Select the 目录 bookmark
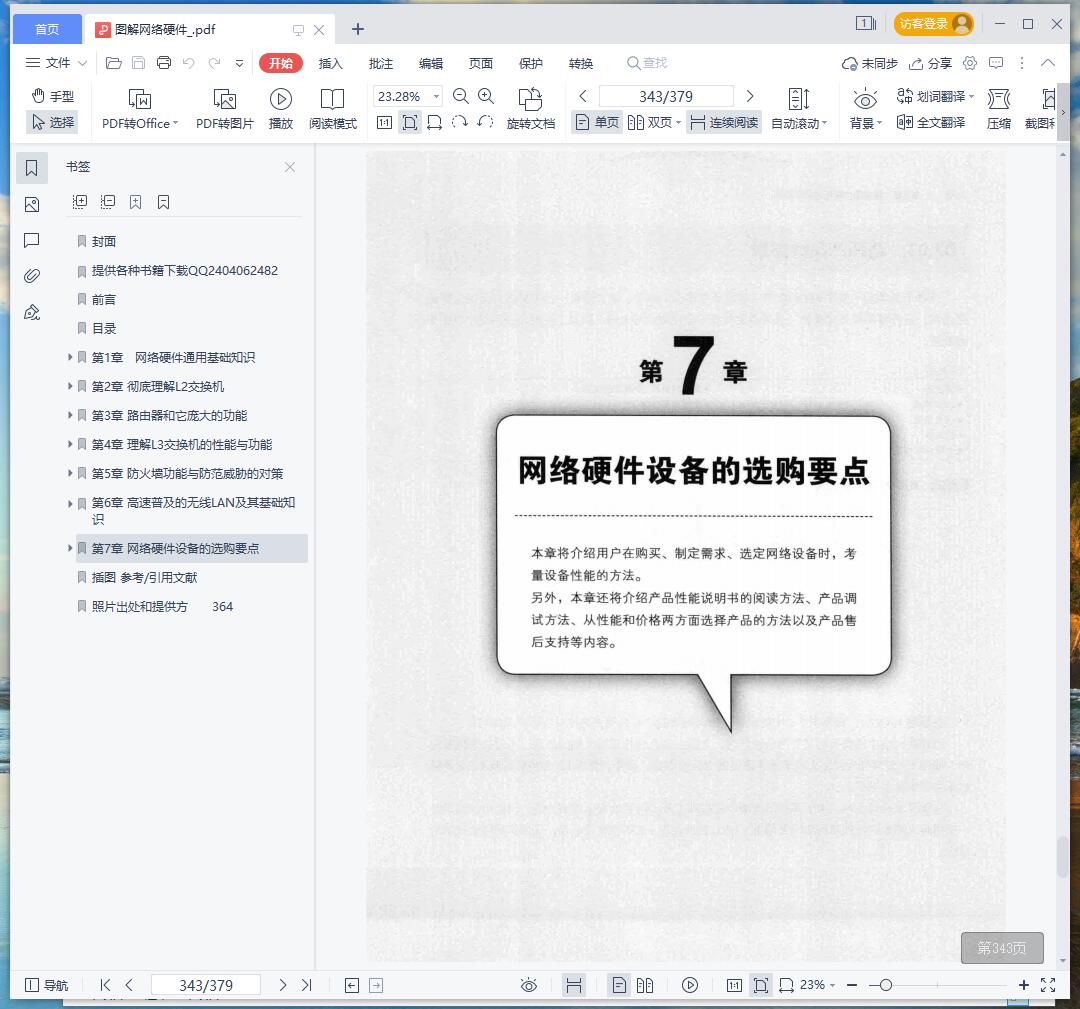Image resolution: width=1080 pixels, height=1009 pixels. [104, 329]
